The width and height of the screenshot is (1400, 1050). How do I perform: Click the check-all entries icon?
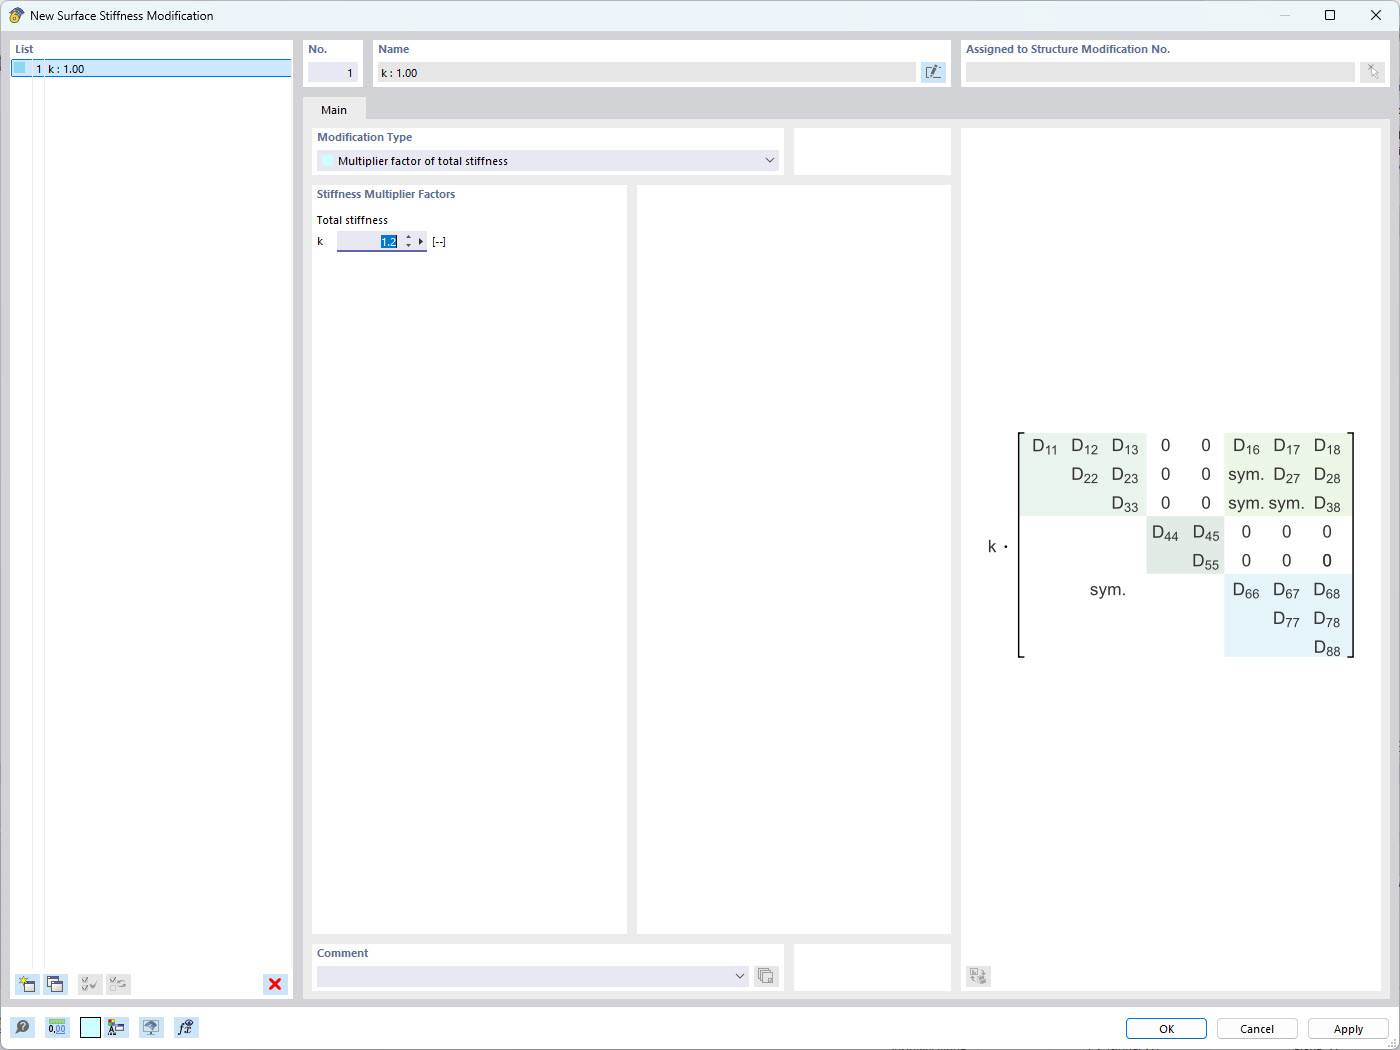[89, 984]
